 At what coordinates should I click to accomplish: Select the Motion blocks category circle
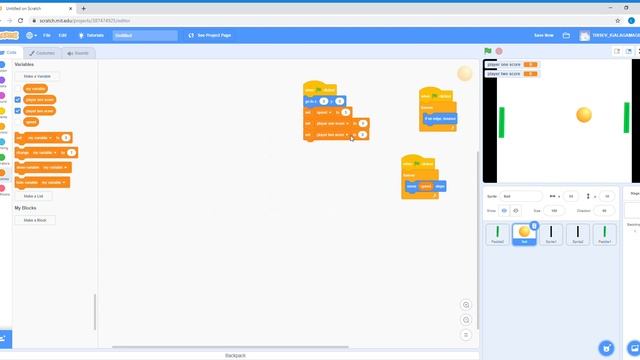coord(2,64)
